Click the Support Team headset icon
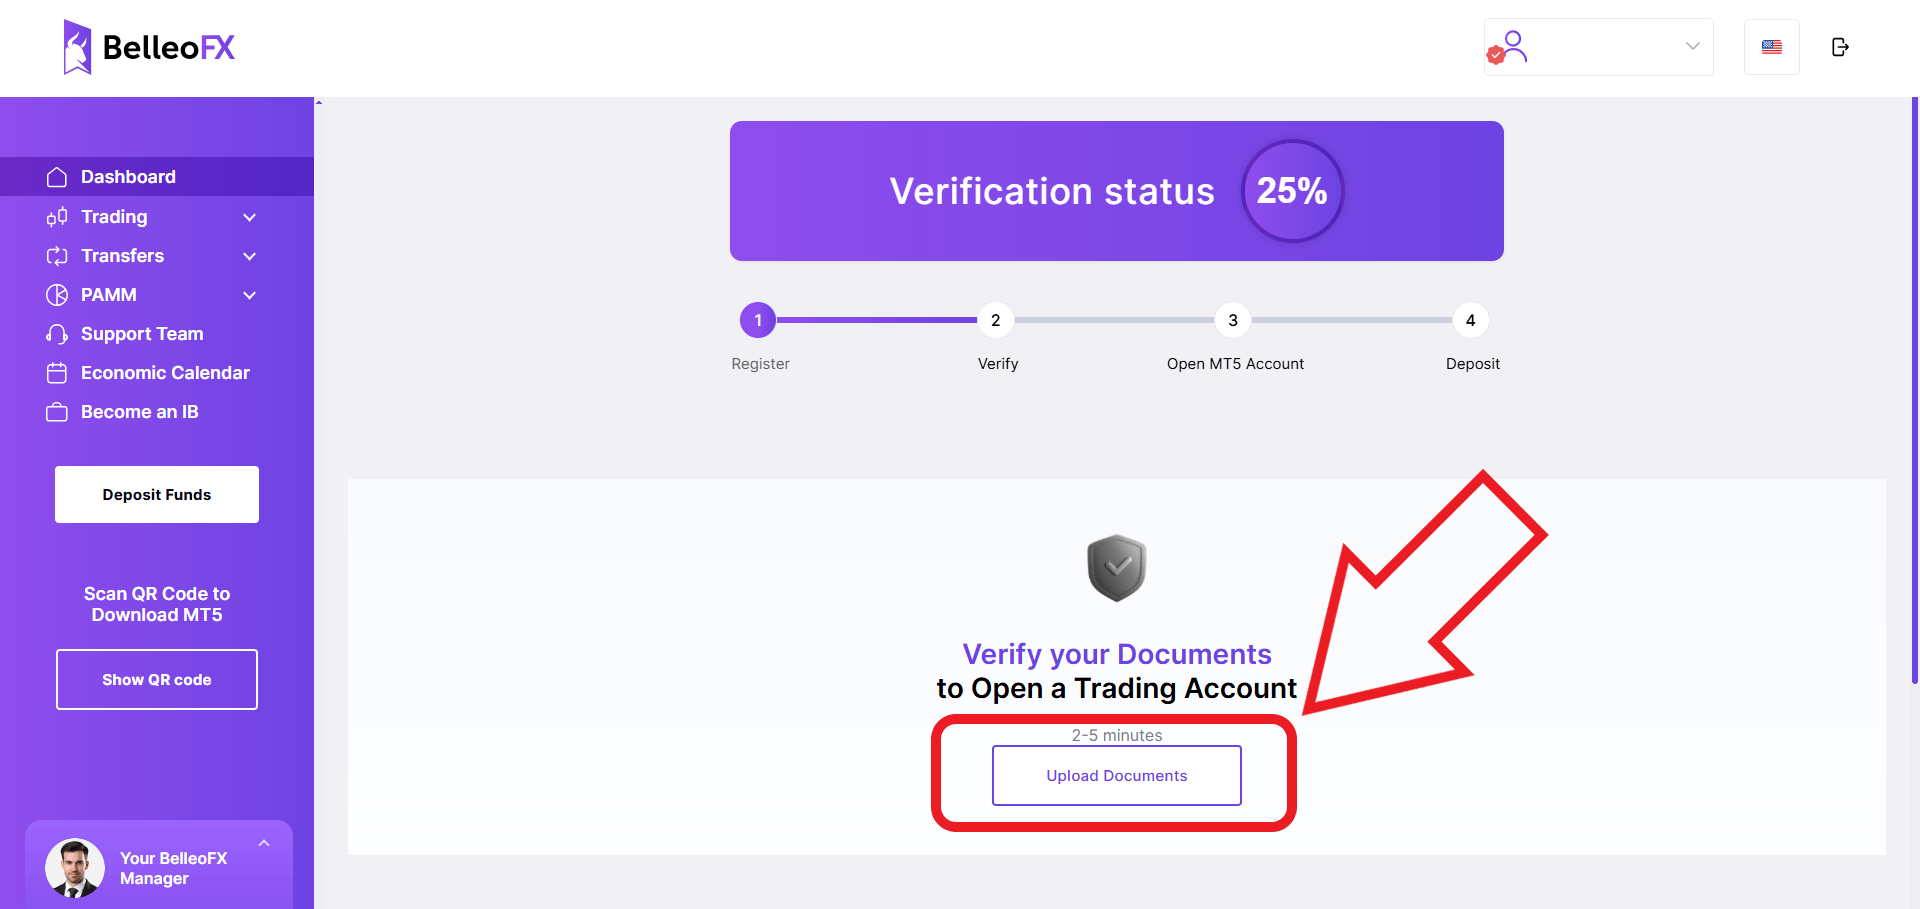Image resolution: width=1920 pixels, height=909 pixels. (57, 334)
